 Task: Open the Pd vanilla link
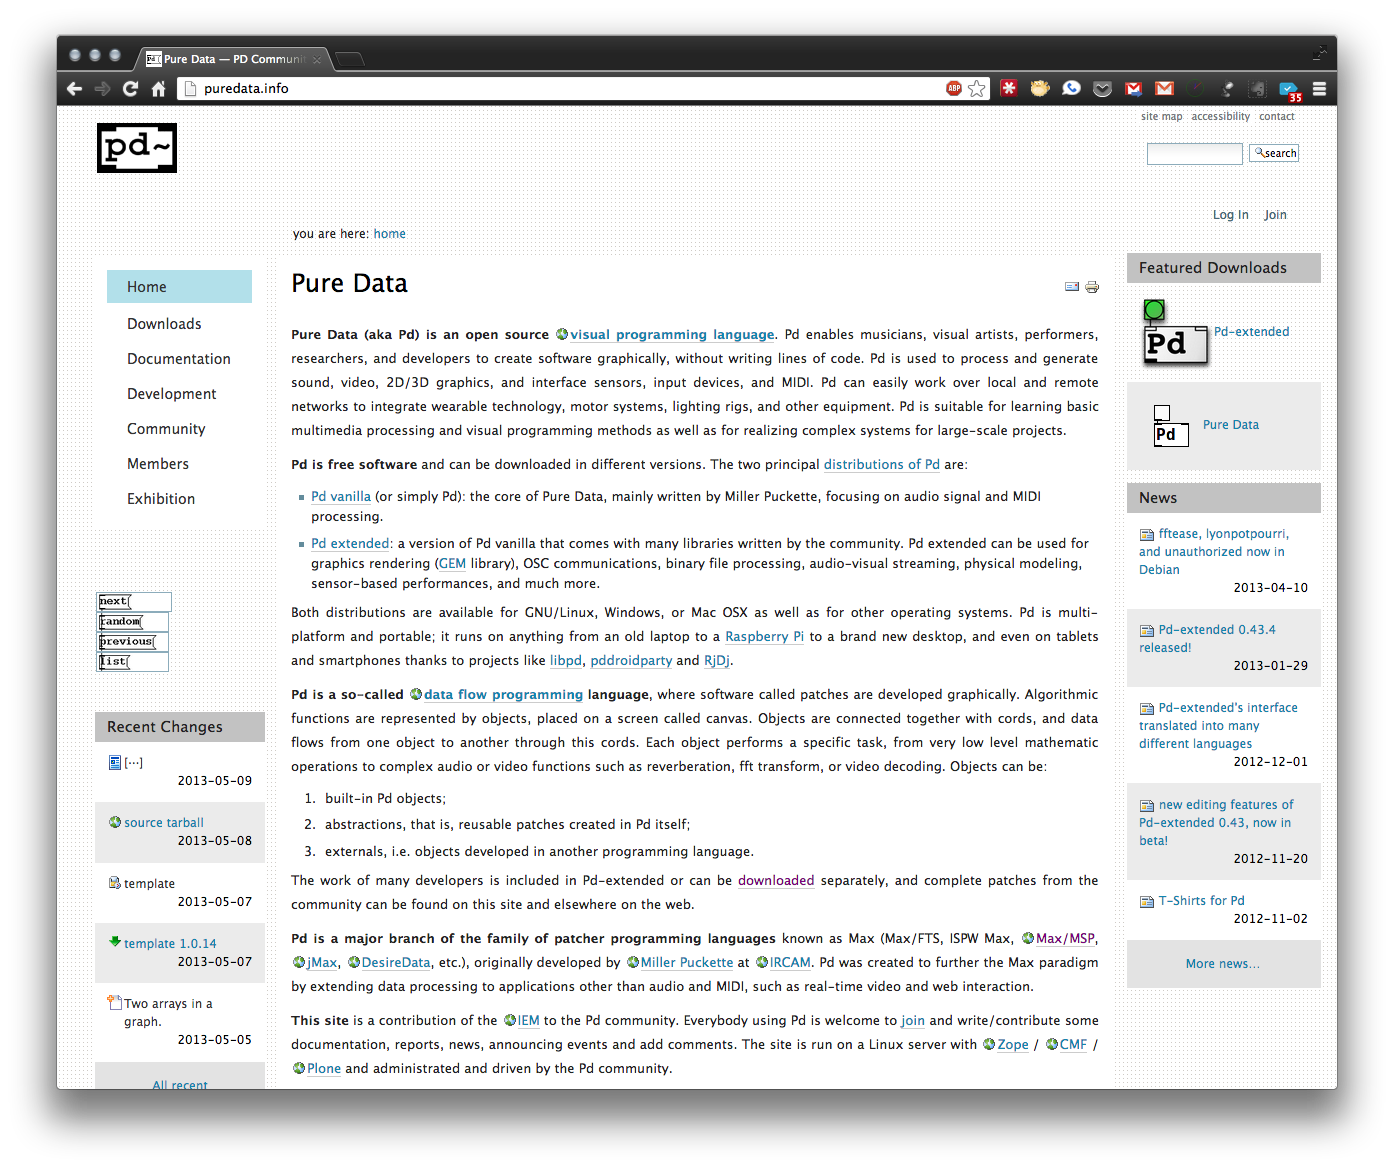coord(341,496)
